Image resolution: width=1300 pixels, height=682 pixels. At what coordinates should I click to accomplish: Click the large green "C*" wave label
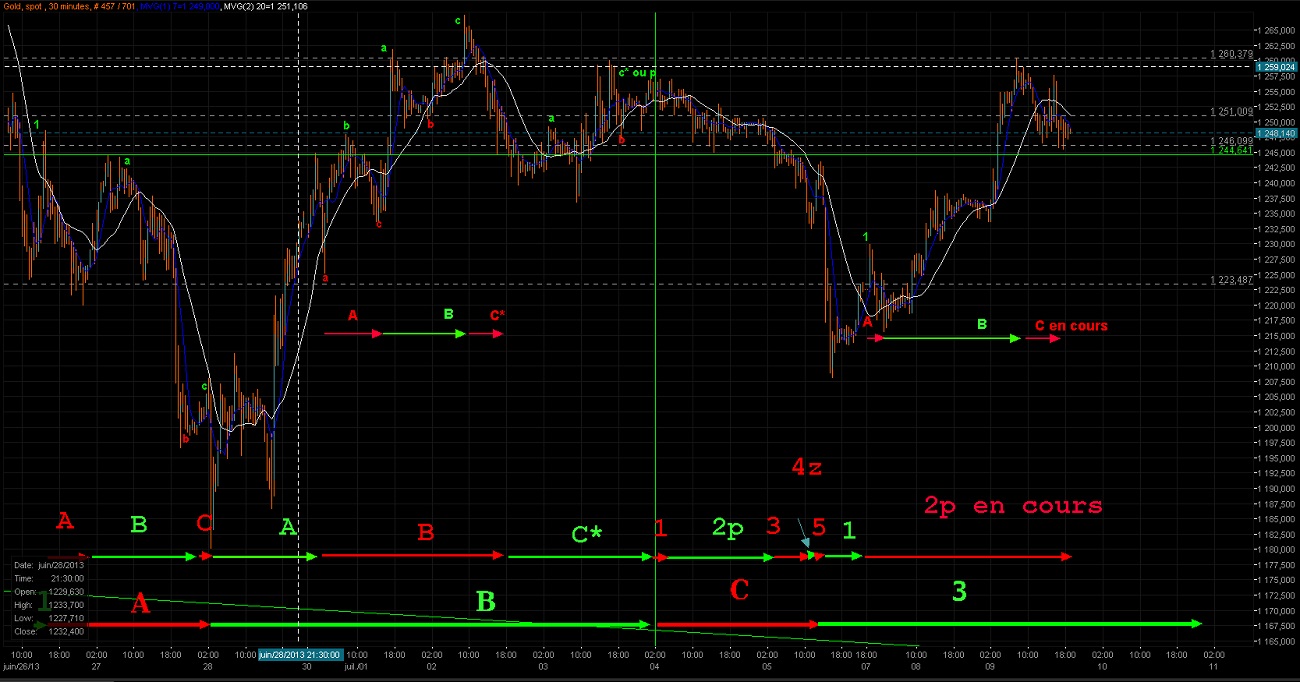coord(587,534)
